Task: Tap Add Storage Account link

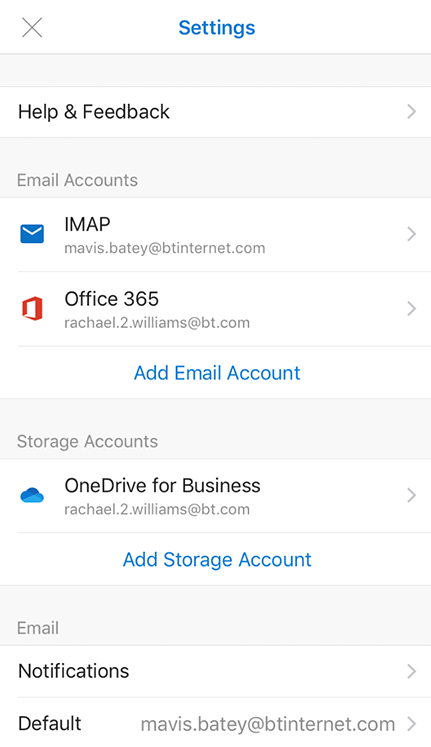Action: [x=217, y=559]
